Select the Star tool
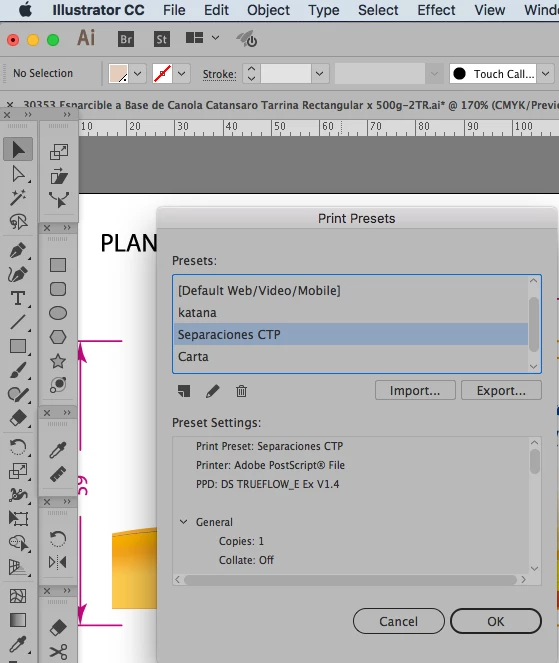The image size is (559, 663). [x=58, y=361]
